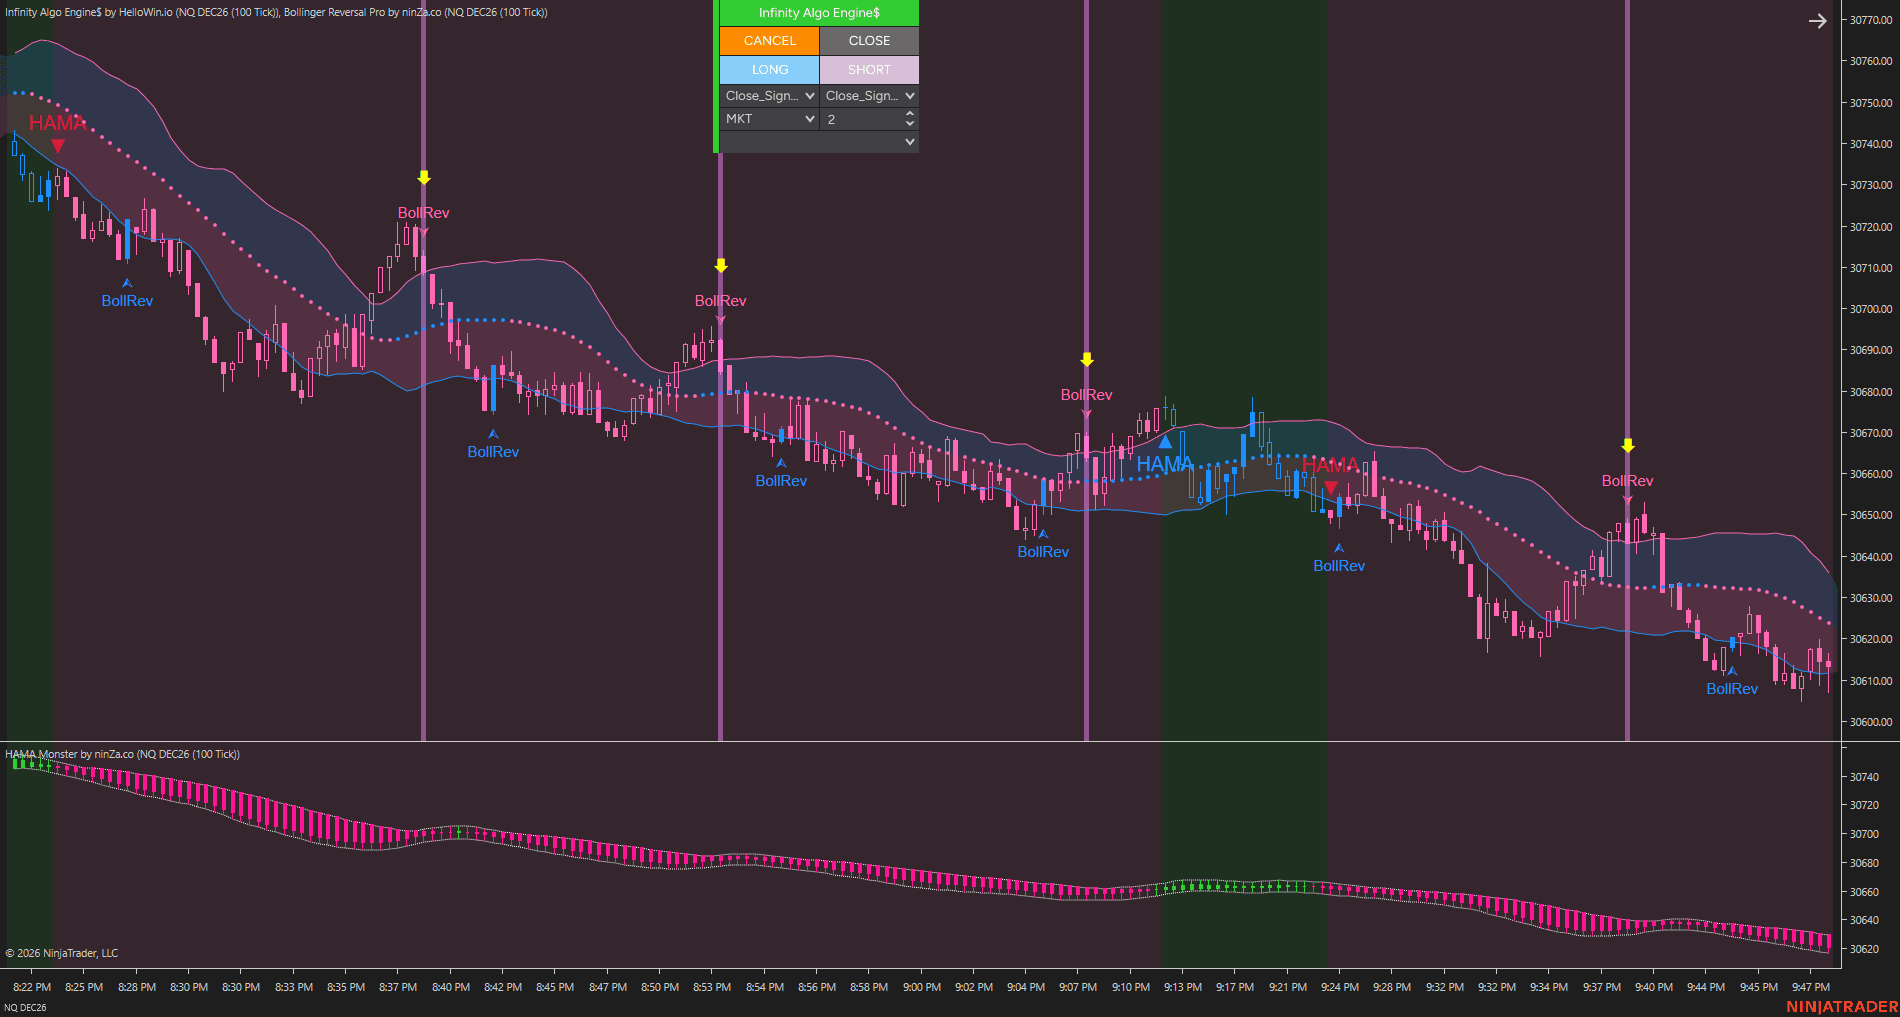This screenshot has height=1017, width=1900.
Task: Click the yellow down arrow near 9:07 PM
Action: 1087,360
